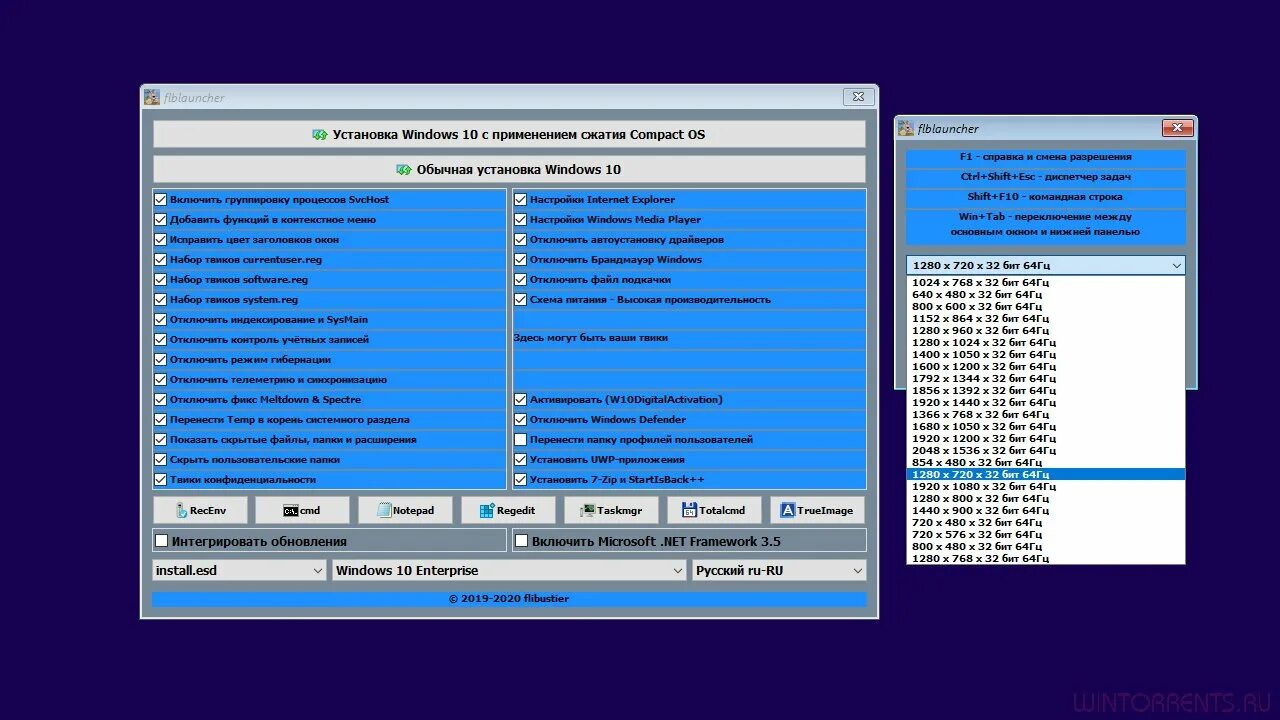The height and width of the screenshot is (720, 1280).
Task: Toggle 'Отключить контроль учётных записей' checkbox
Action: 161,339
